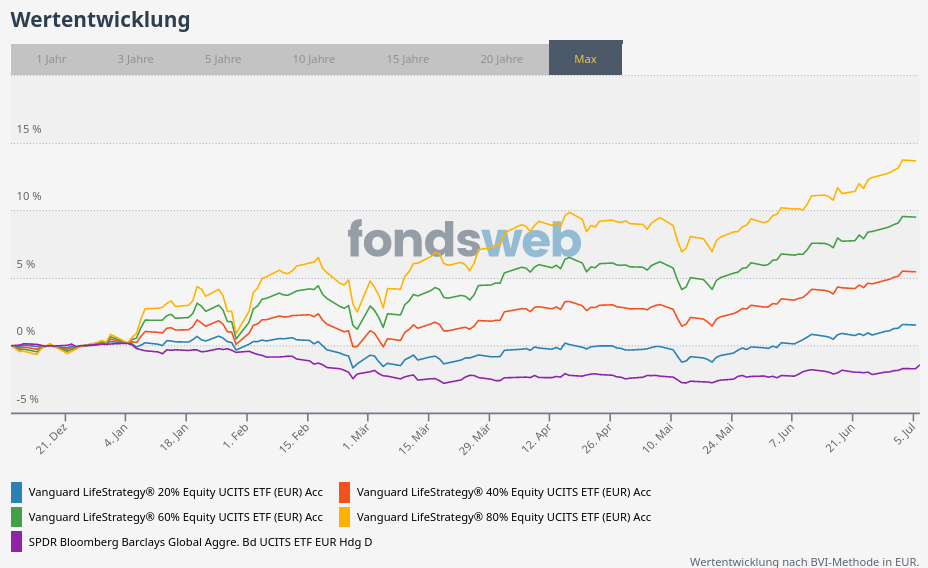This screenshot has height=568, width=928.
Task: Click the yellow swatch for LifeStrategy 80% Equity
Action: [344, 517]
